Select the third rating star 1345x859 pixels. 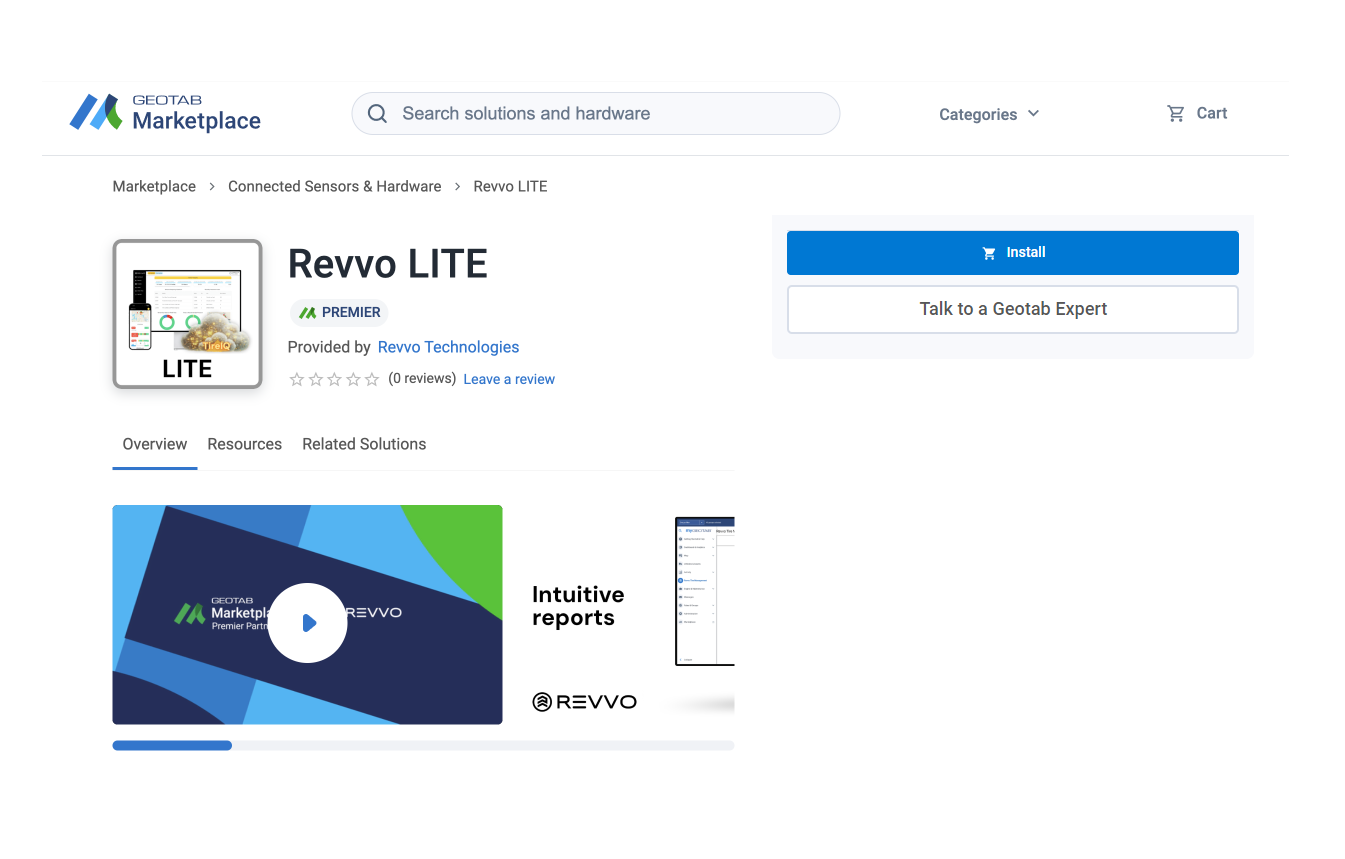click(334, 380)
